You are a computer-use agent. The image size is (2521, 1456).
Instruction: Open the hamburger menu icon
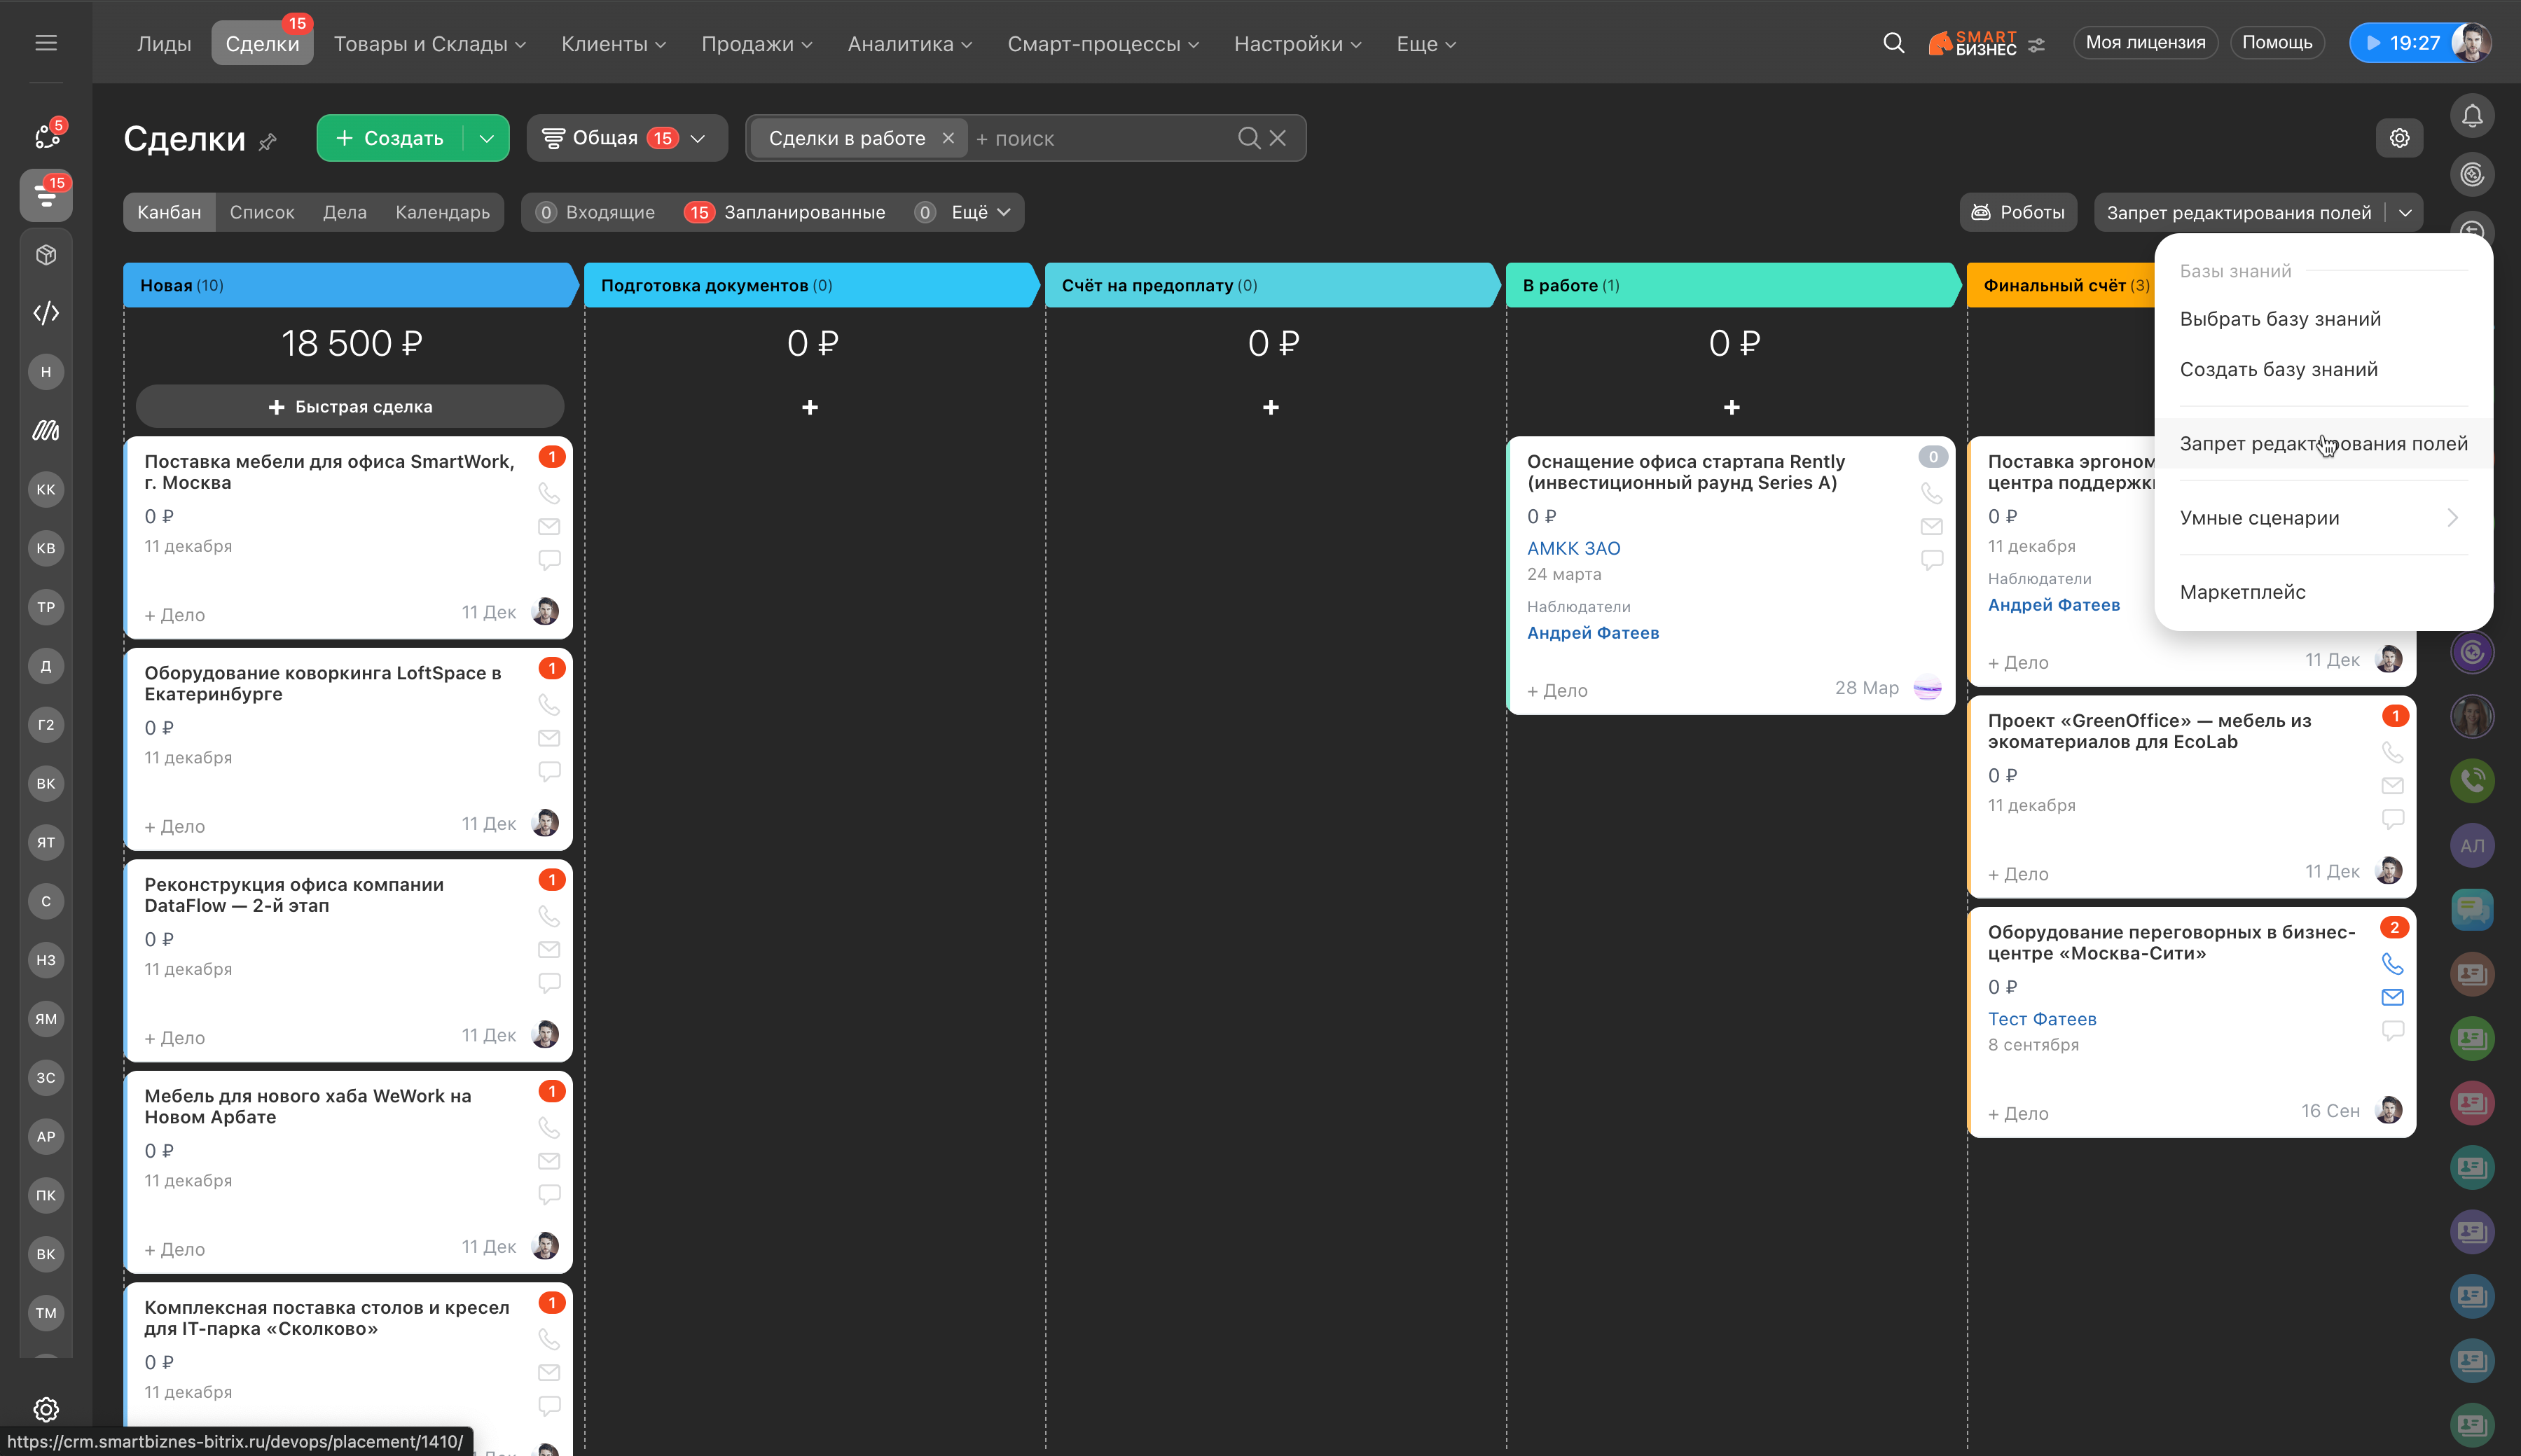(x=46, y=43)
